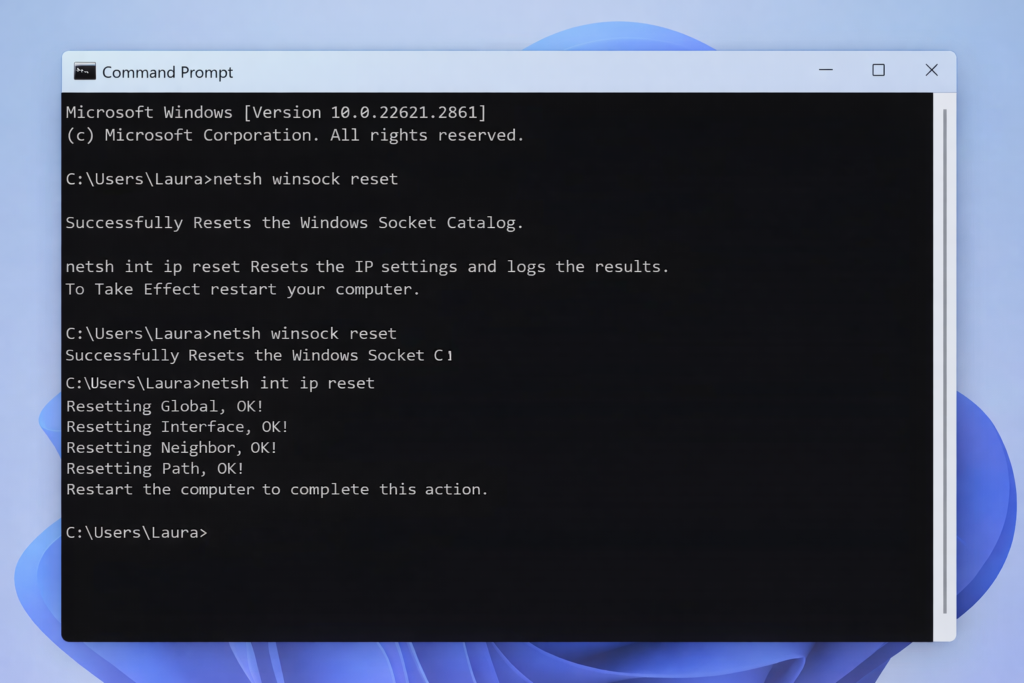The height and width of the screenshot is (683, 1024).
Task: Click the 'Microsoft Windows [Version 10.0.22621.2861]' line
Action: coord(276,112)
